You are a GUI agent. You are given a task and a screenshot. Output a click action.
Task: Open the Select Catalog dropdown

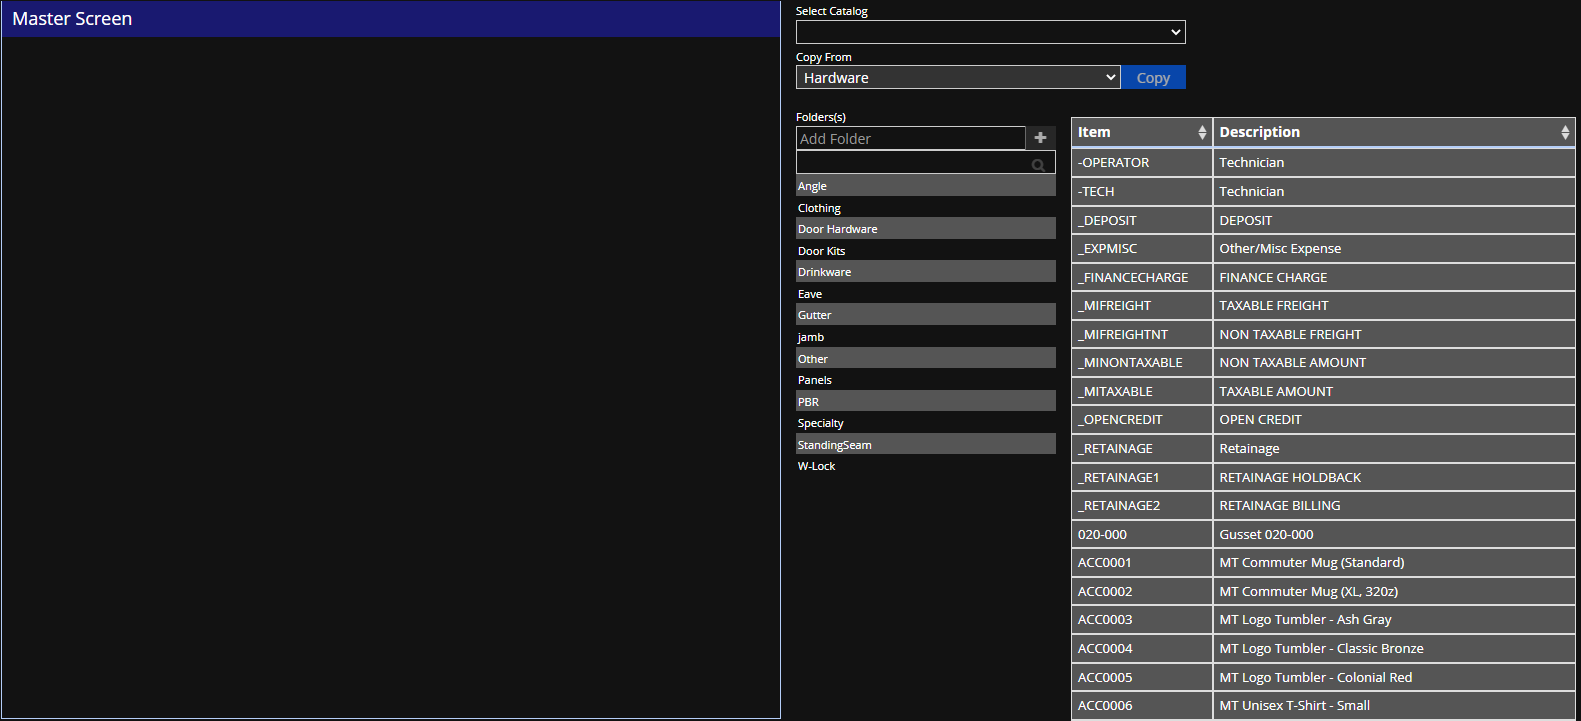991,32
